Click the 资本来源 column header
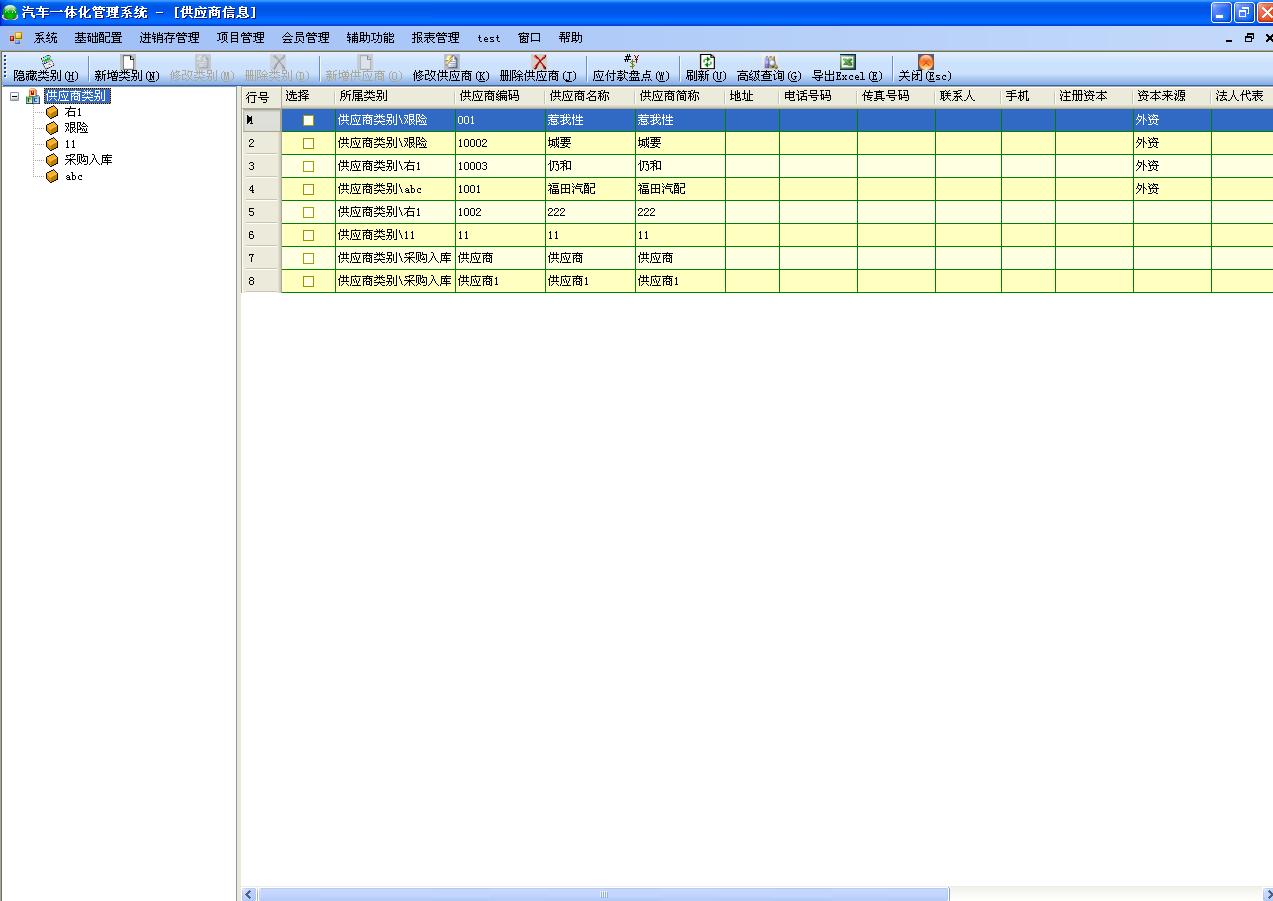This screenshot has height=901, width=1273. pyautogui.click(x=1172, y=97)
